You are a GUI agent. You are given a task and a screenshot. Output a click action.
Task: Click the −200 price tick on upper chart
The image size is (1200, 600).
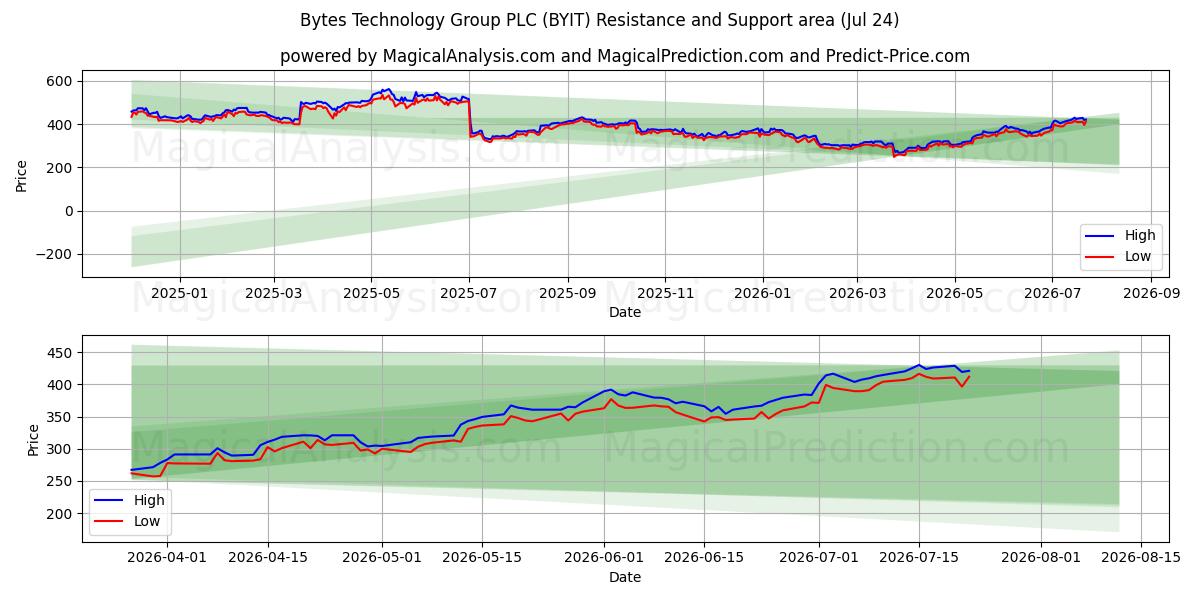tap(52, 254)
